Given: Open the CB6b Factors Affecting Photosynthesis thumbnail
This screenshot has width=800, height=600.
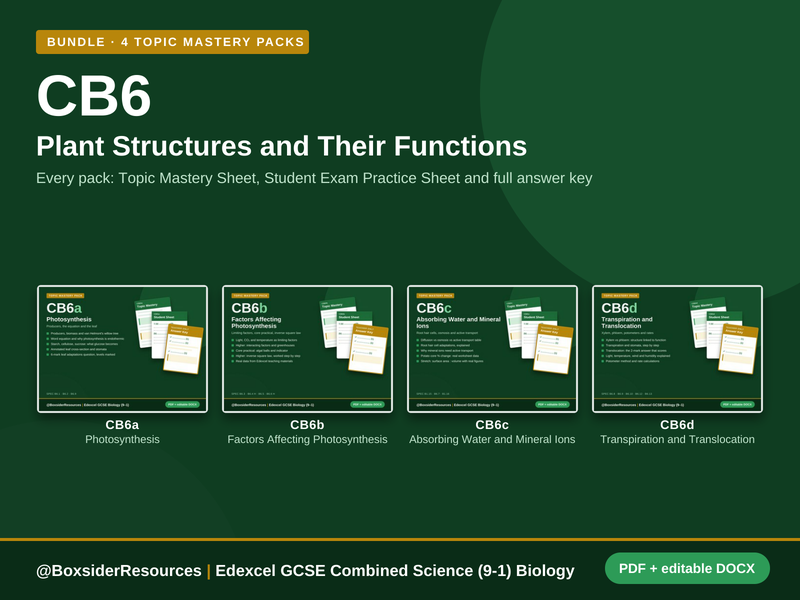Looking at the screenshot, I should click(x=308, y=349).
